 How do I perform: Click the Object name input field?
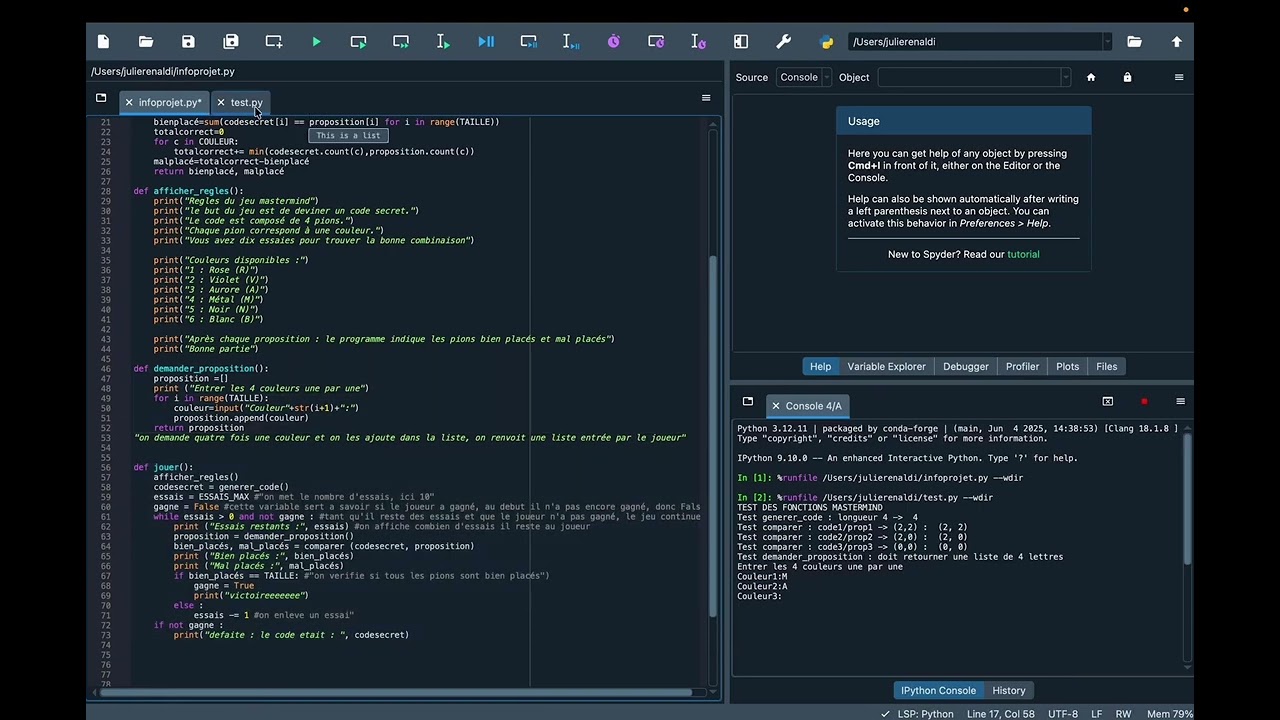point(969,77)
